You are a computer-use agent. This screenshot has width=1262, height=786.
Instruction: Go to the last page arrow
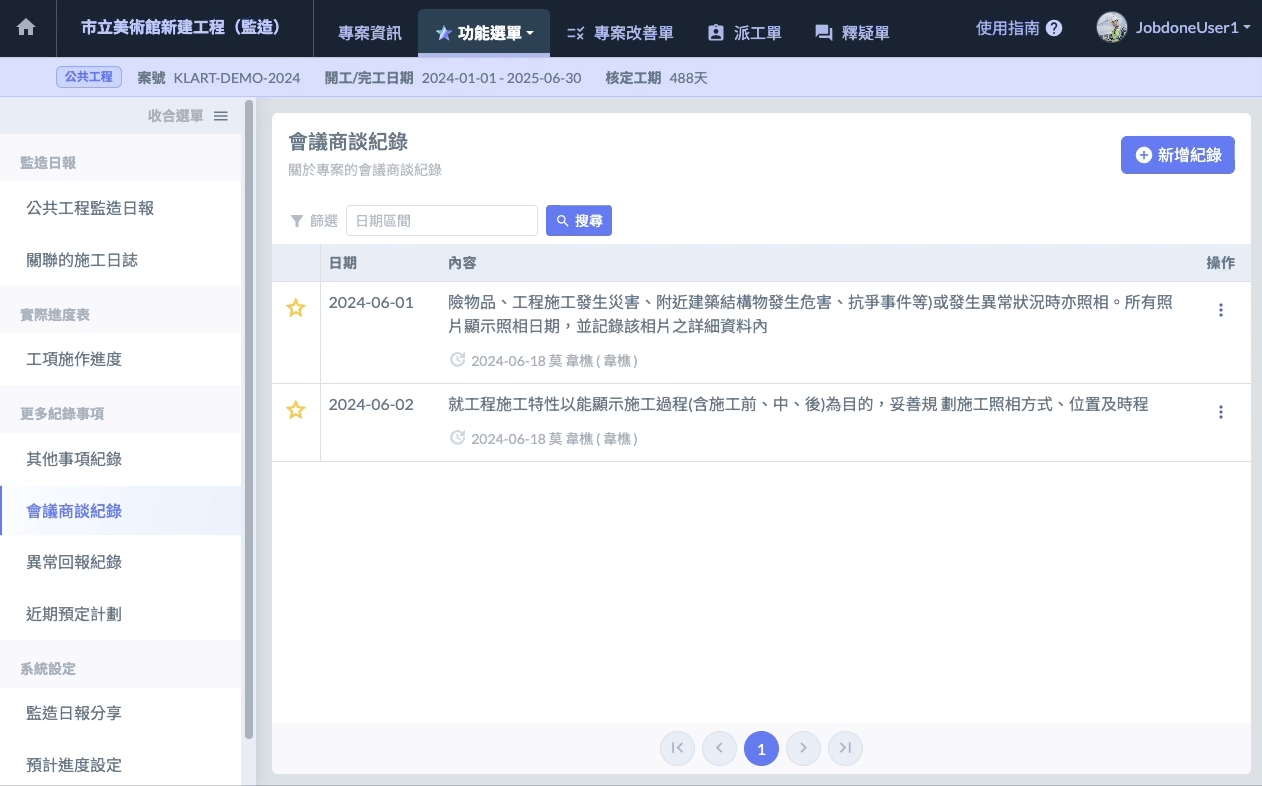(845, 748)
